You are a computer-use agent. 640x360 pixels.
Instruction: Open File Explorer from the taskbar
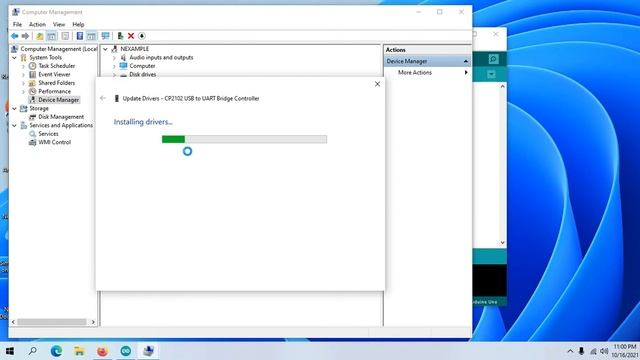(79, 351)
